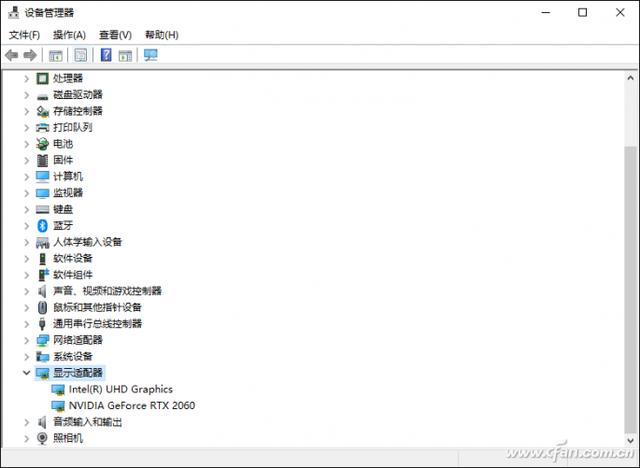Select the 显示适配器 category label
Screen dimensions: 640x468
pyautogui.click(x=78, y=373)
